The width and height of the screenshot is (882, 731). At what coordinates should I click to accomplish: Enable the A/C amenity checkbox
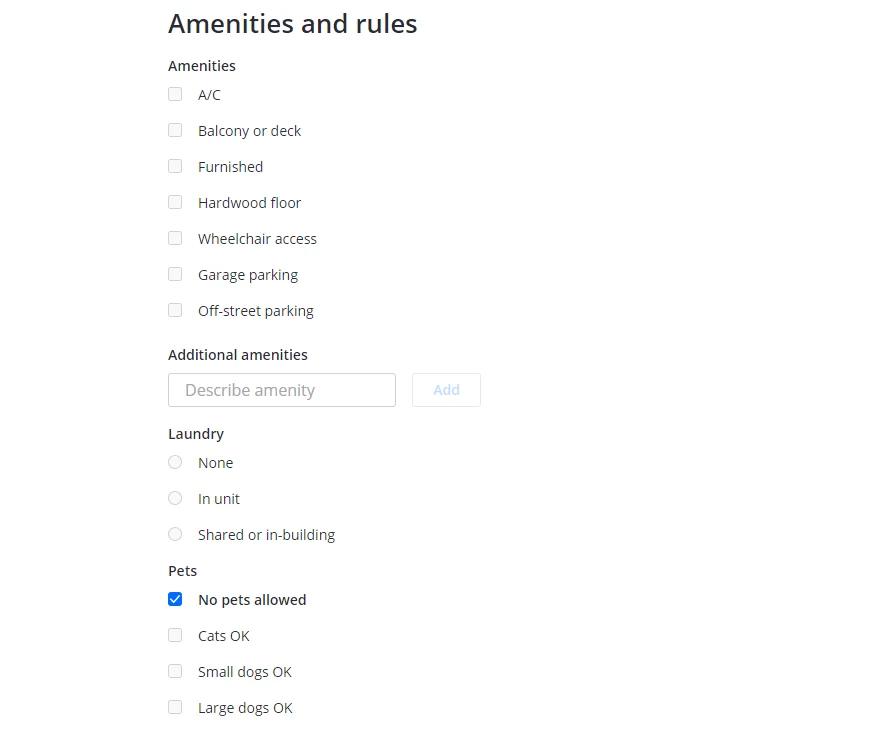pos(175,94)
